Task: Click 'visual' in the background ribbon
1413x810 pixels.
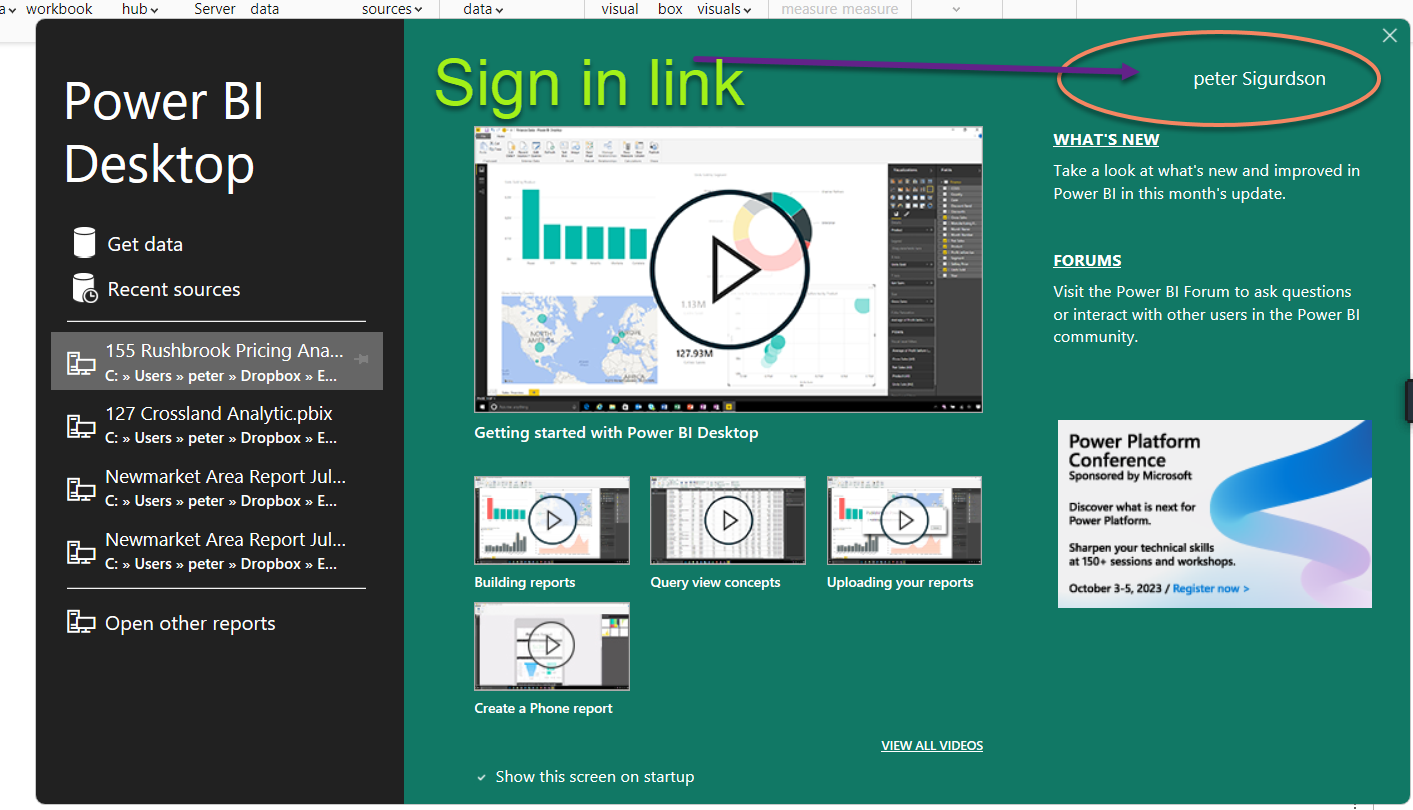Action: click(x=620, y=9)
